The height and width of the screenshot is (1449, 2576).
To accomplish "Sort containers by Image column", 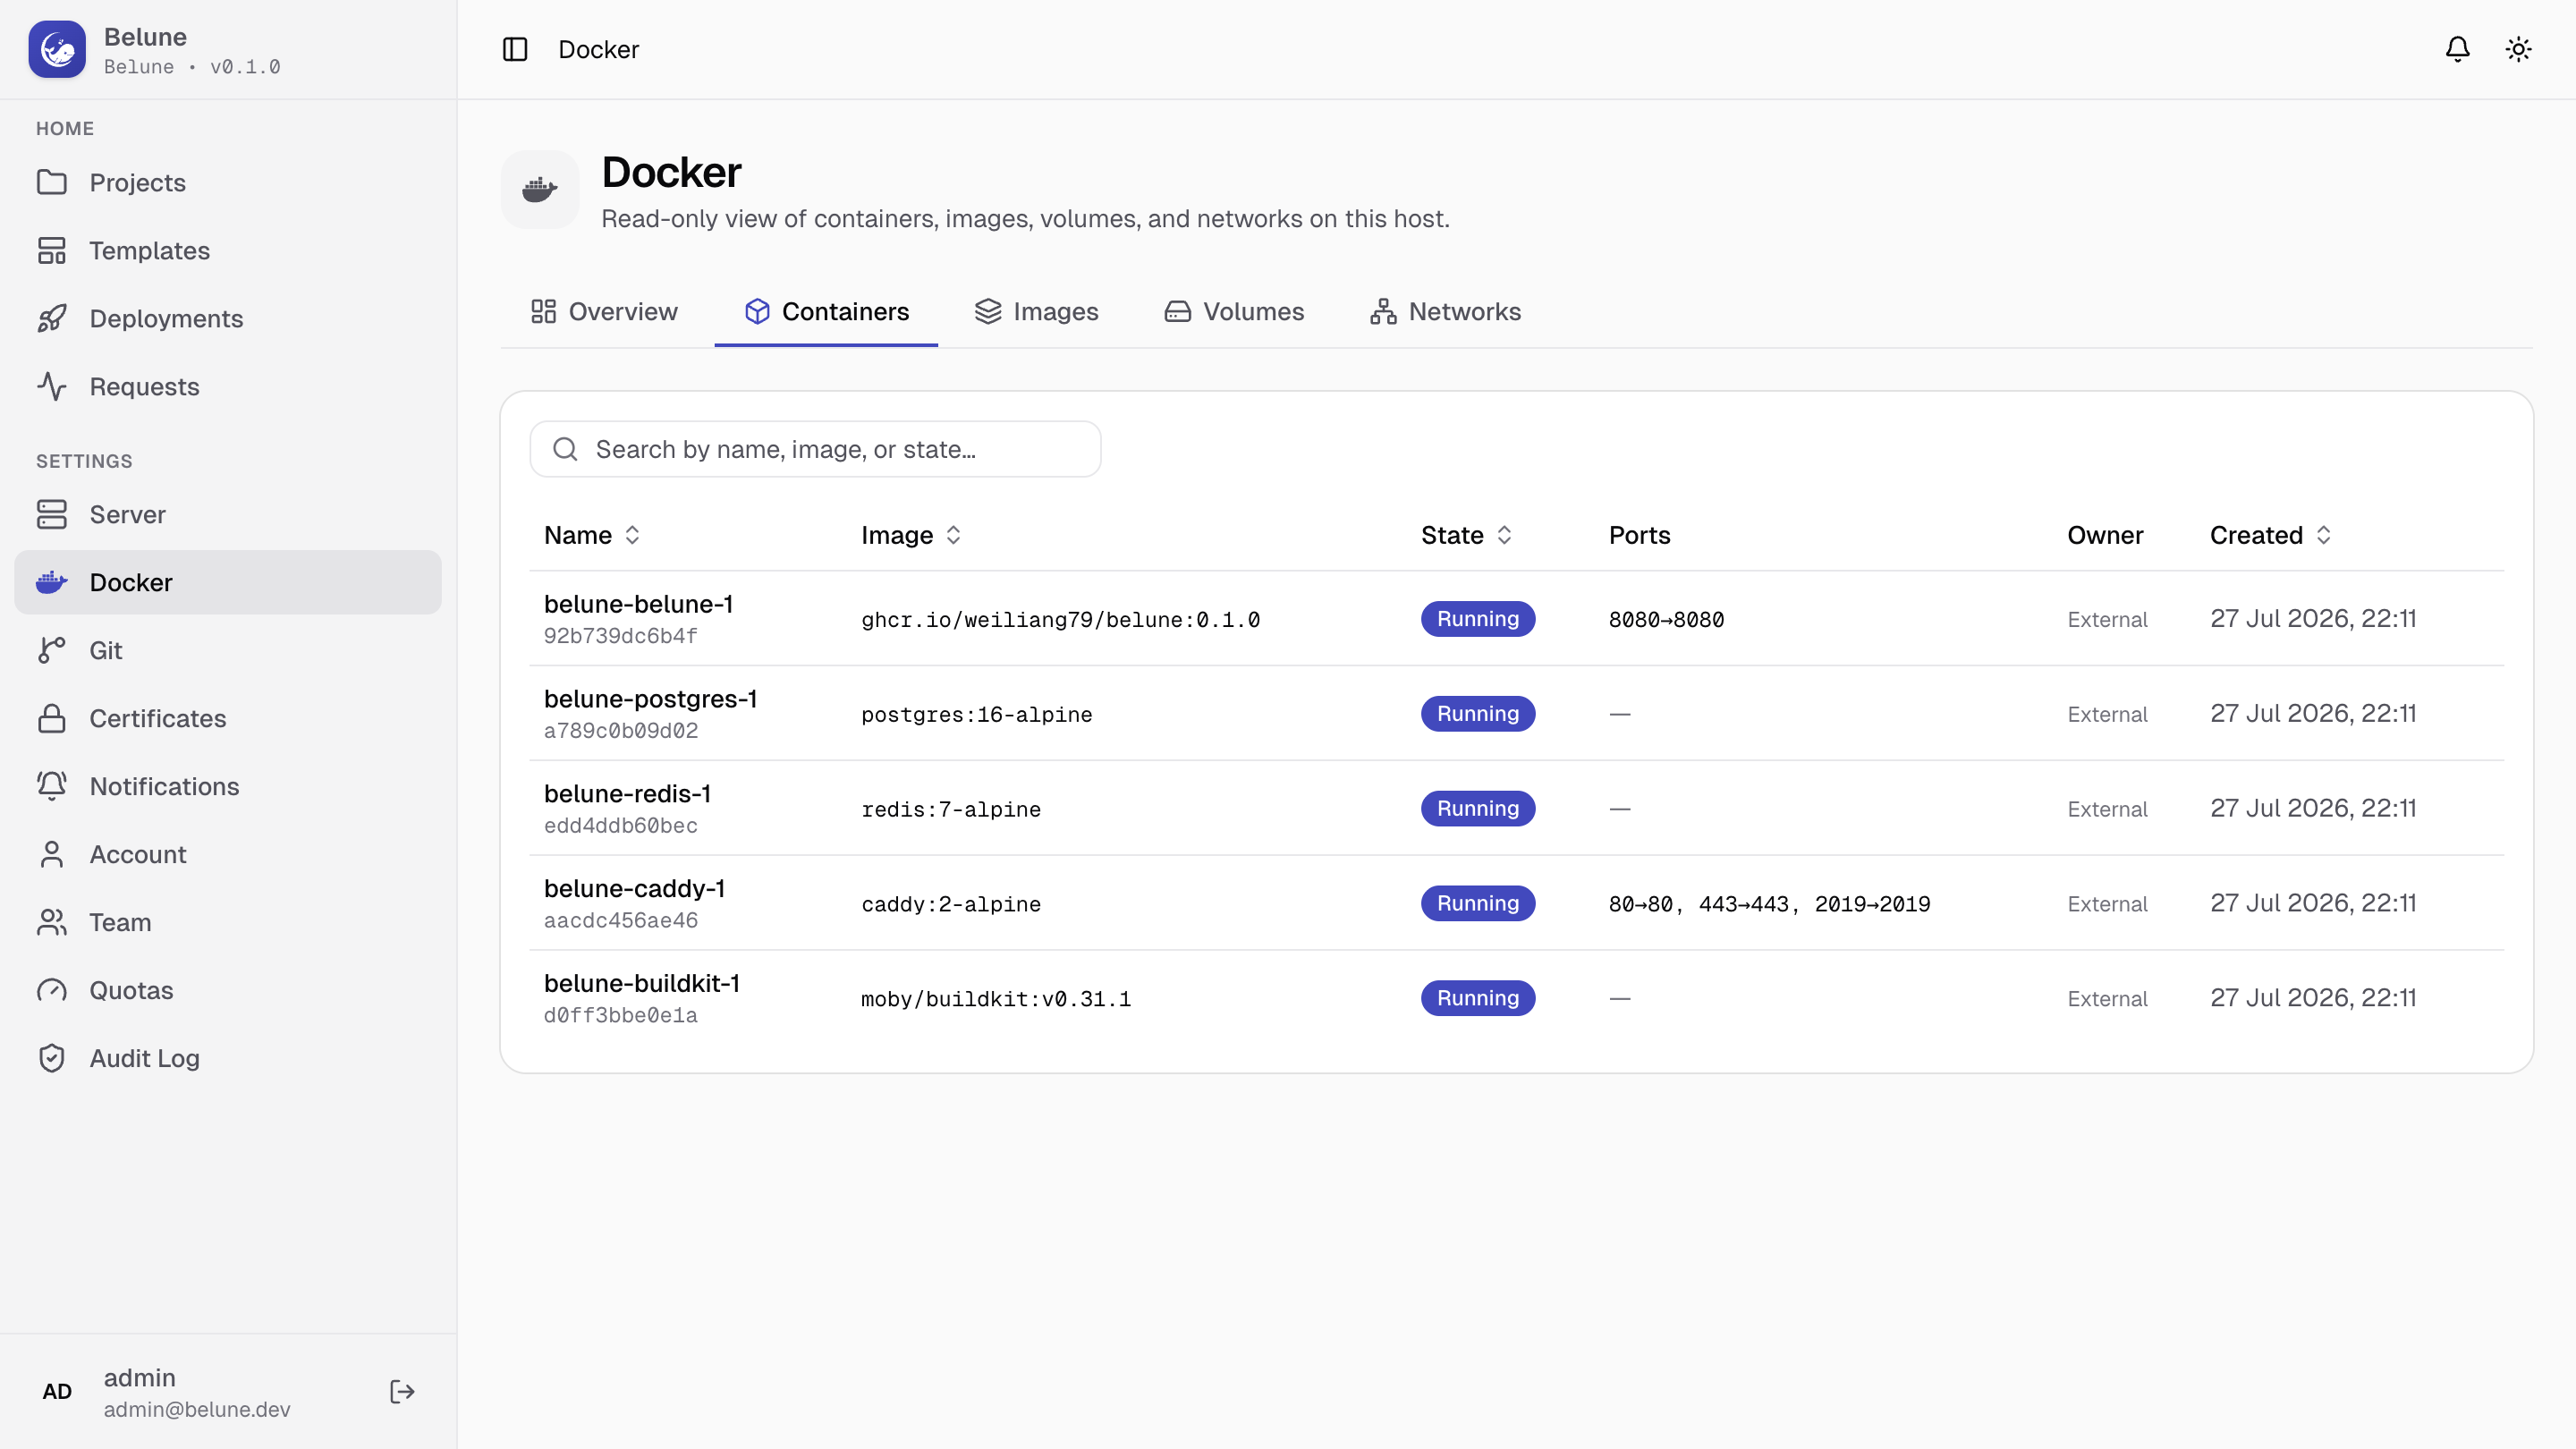I will (911, 535).
